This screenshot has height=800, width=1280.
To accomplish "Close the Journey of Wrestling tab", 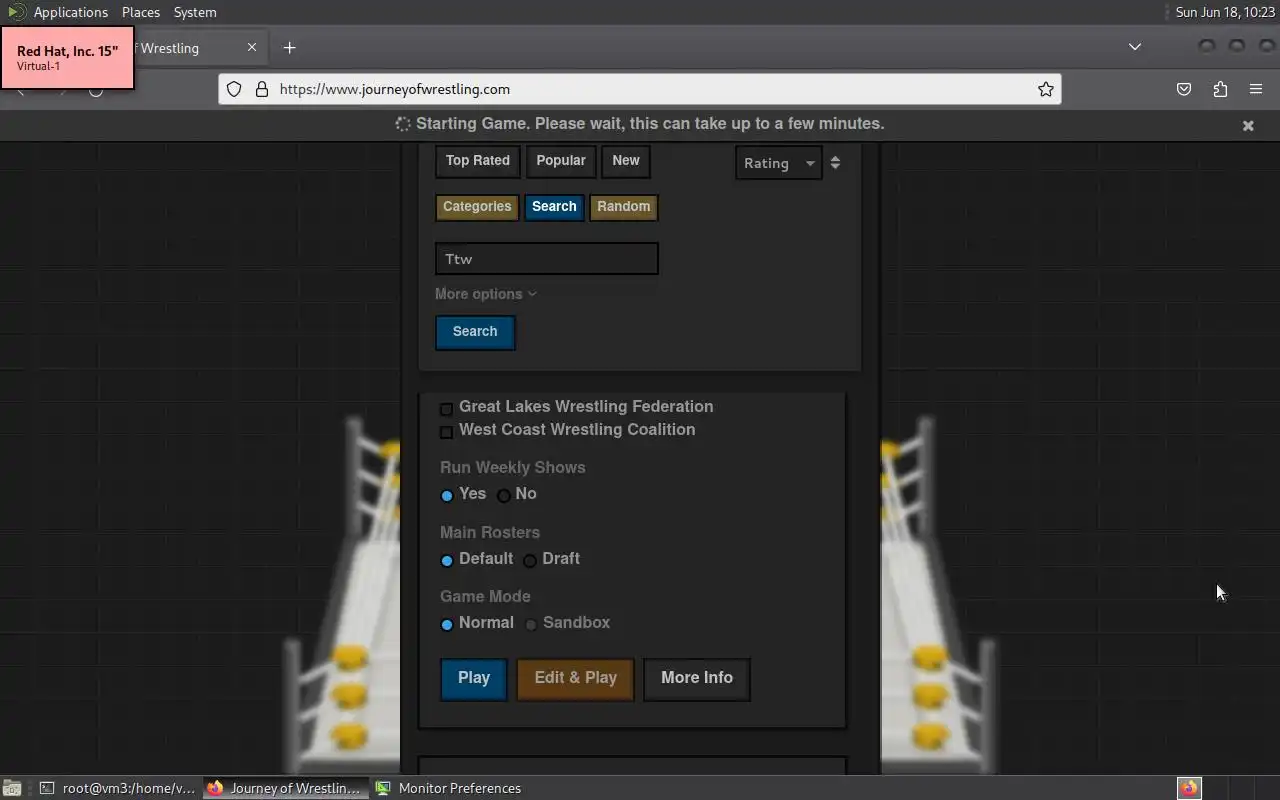I will pyautogui.click(x=252, y=47).
